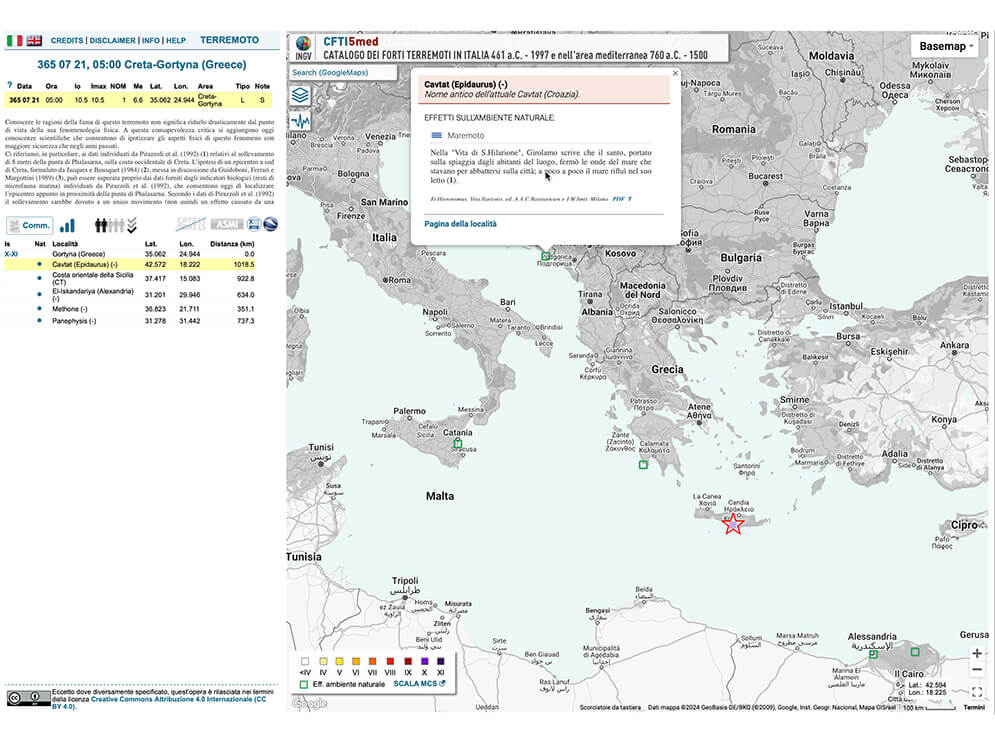
Task: Sort by the Località column header
Action: (x=65, y=244)
